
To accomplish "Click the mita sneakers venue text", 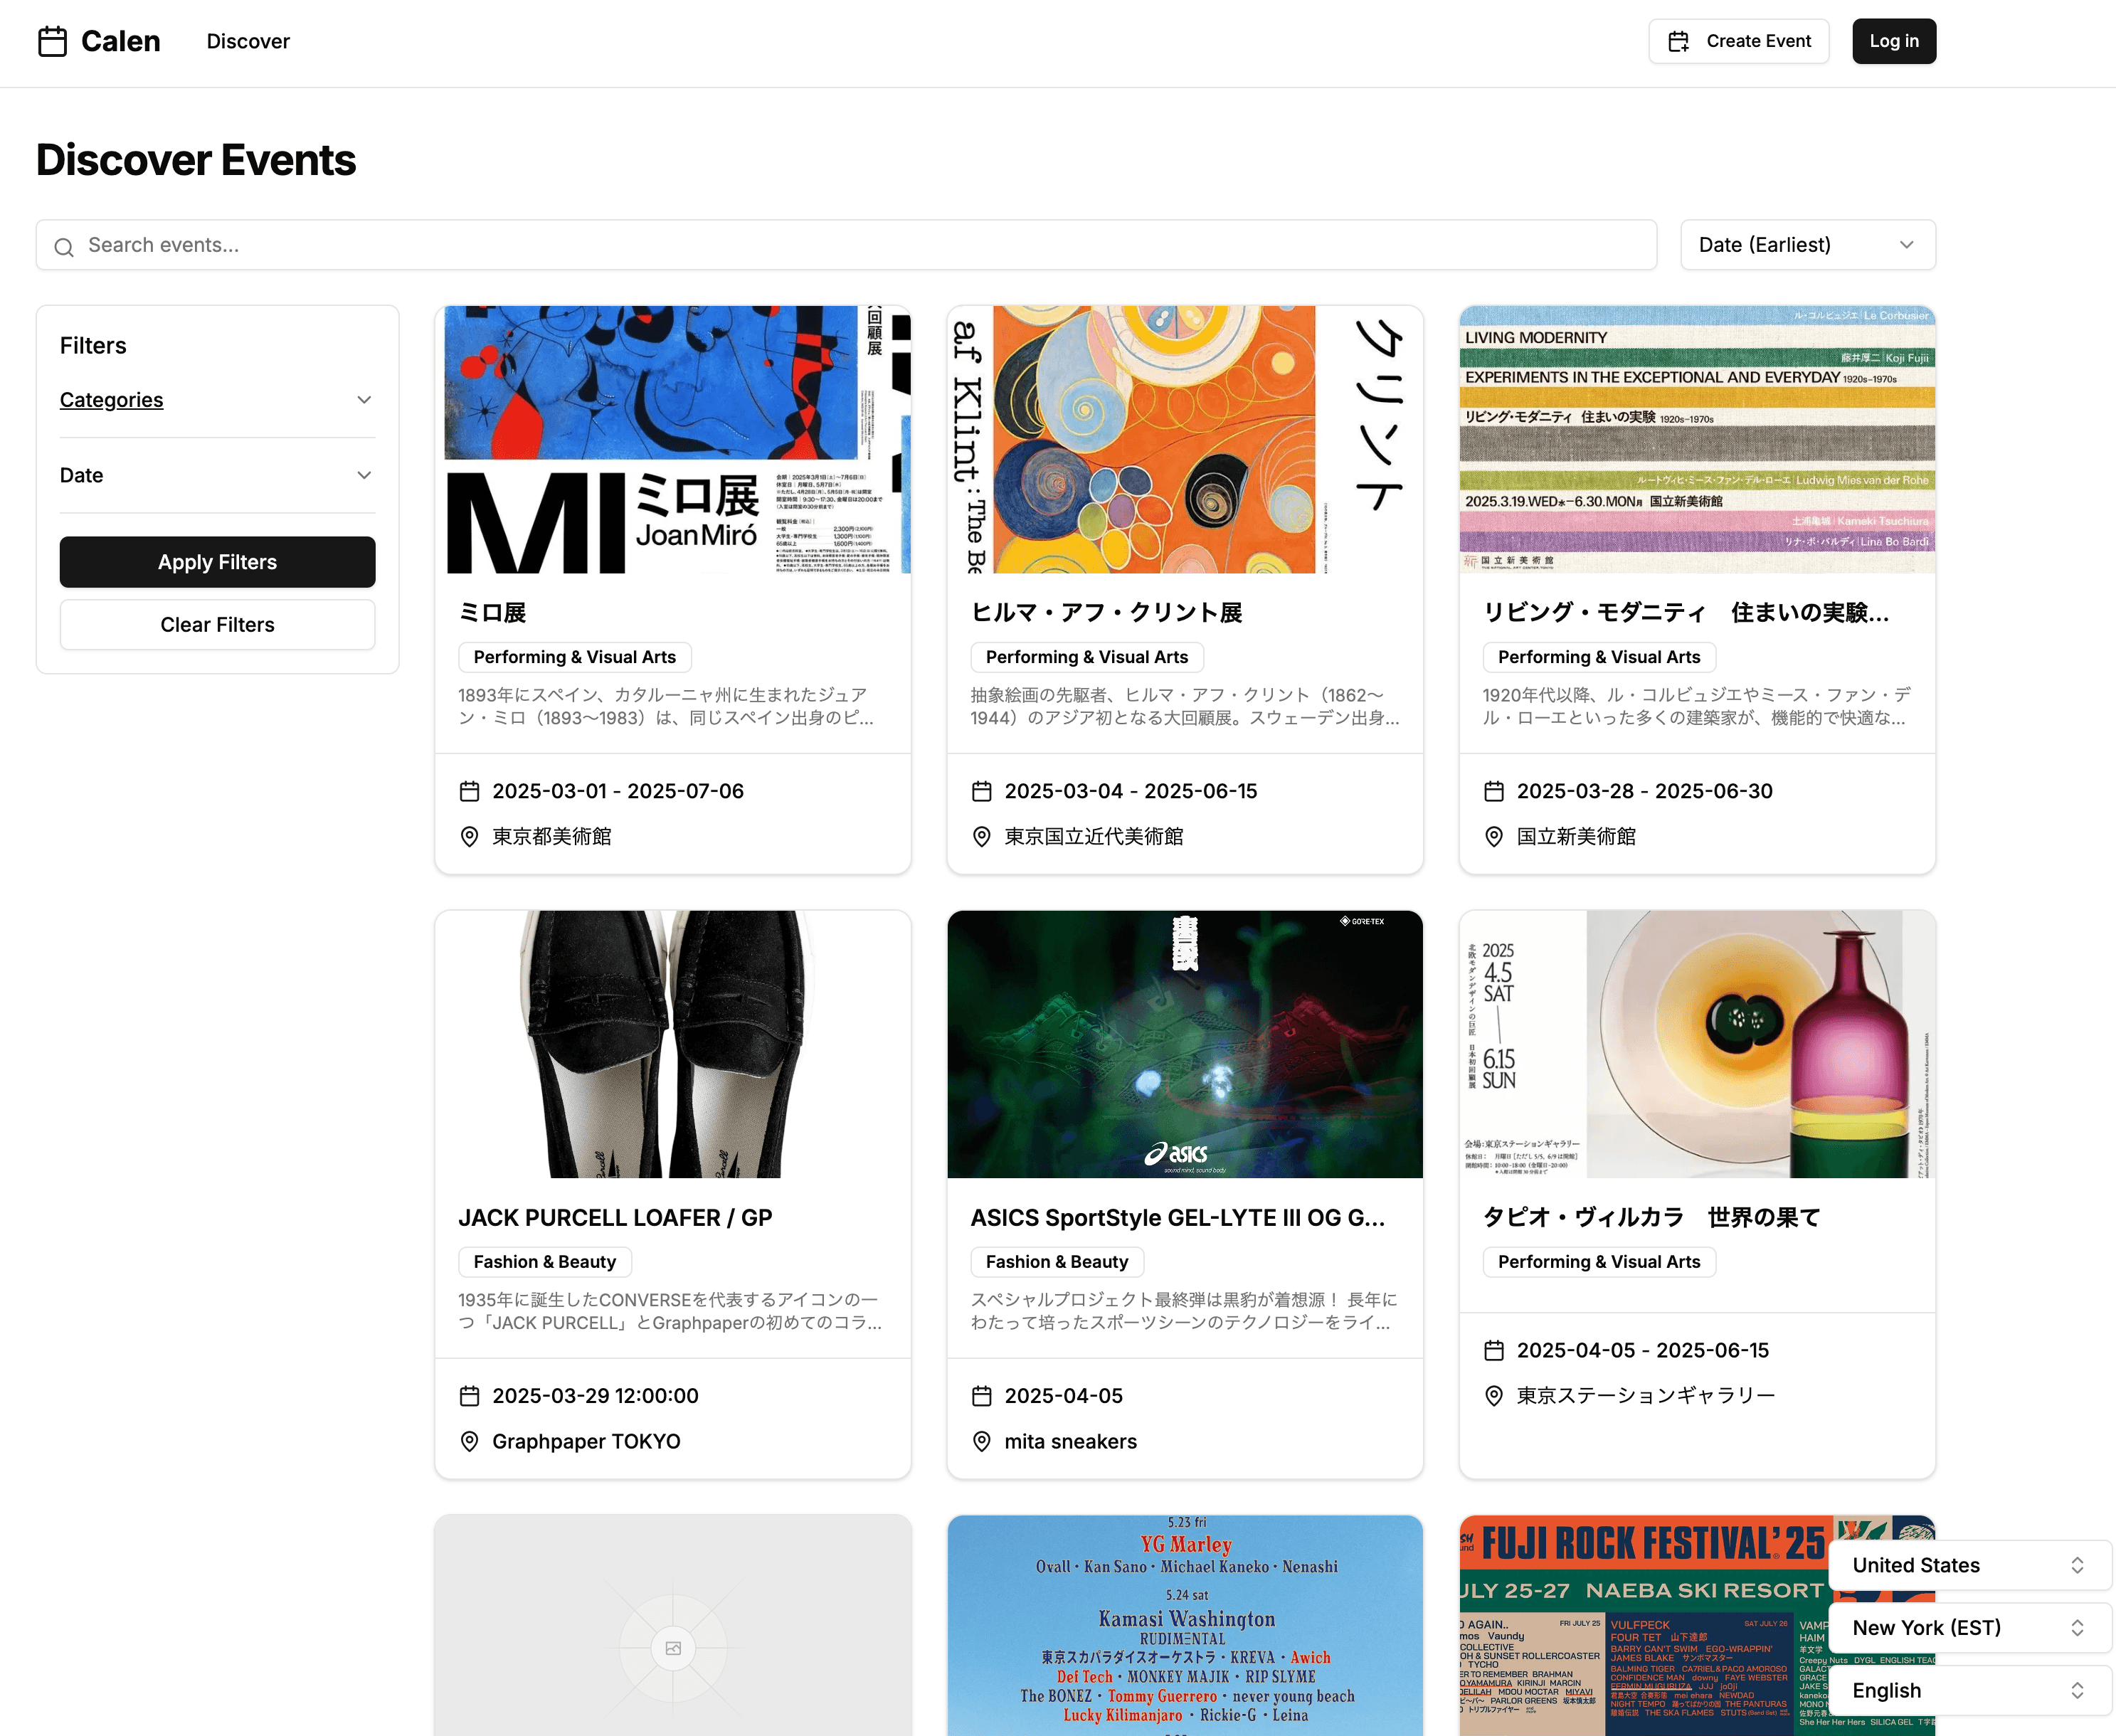I will coord(1070,1442).
